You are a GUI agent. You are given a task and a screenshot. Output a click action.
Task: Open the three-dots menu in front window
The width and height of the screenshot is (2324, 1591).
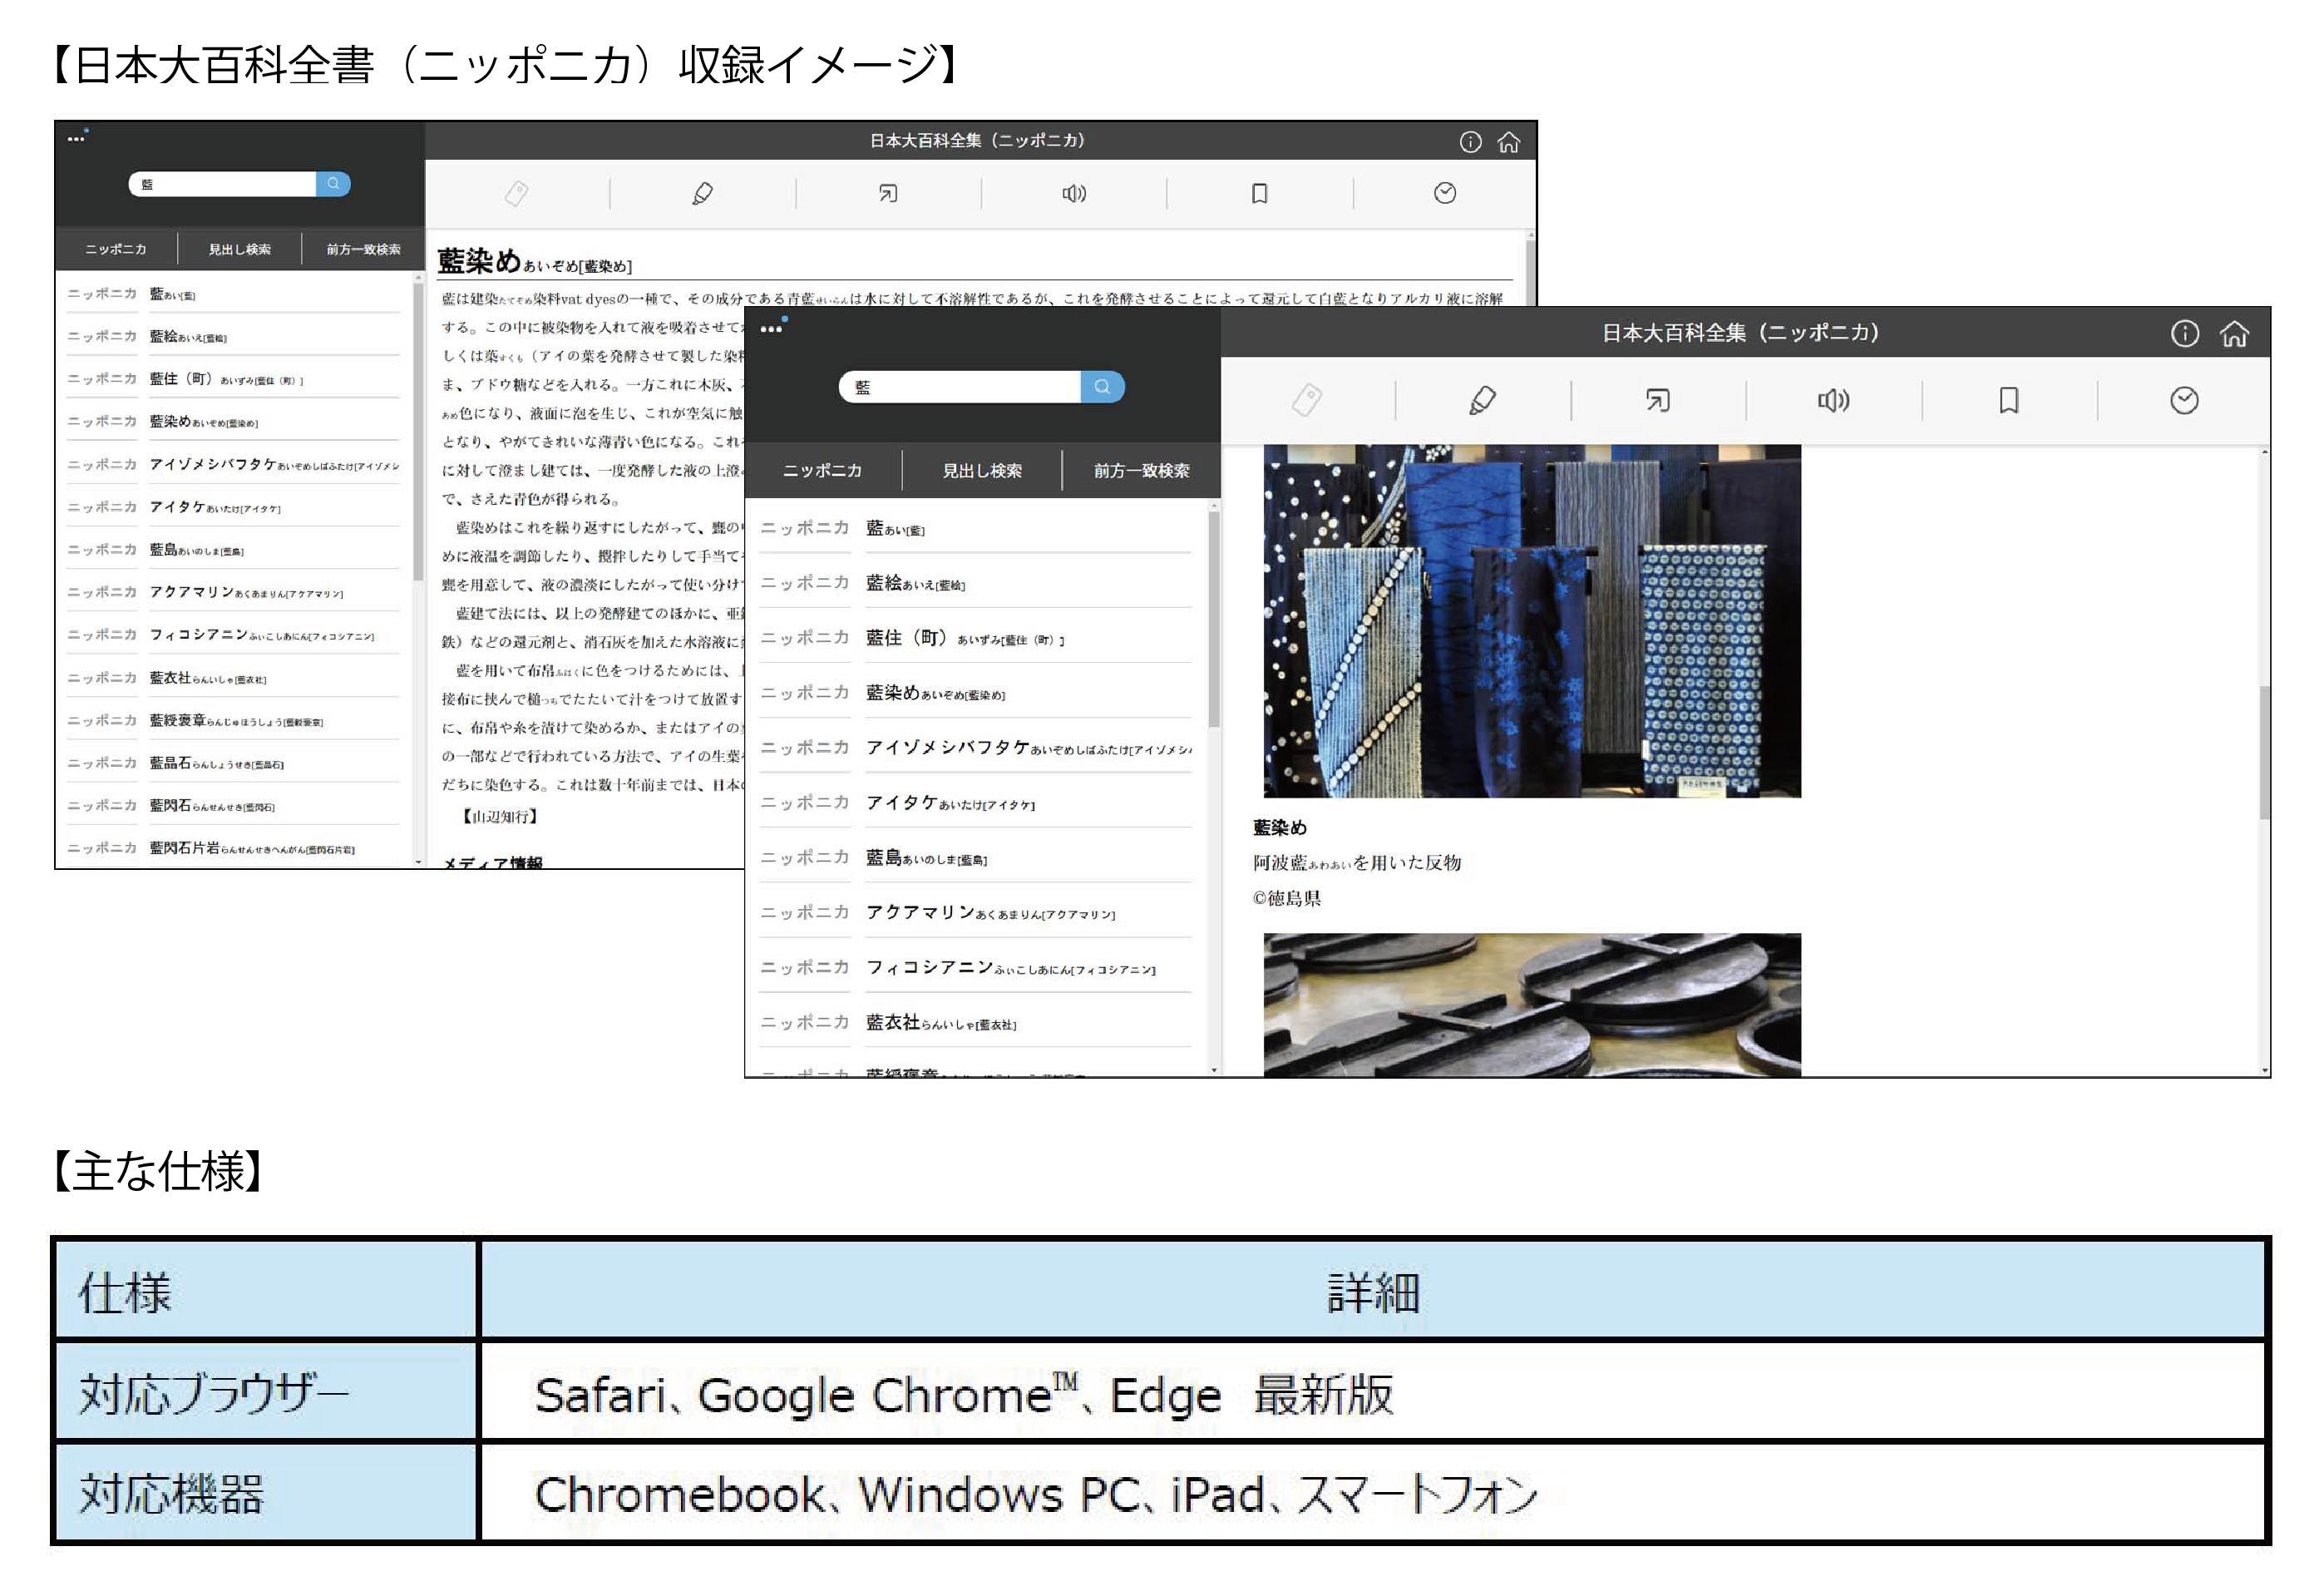click(771, 329)
